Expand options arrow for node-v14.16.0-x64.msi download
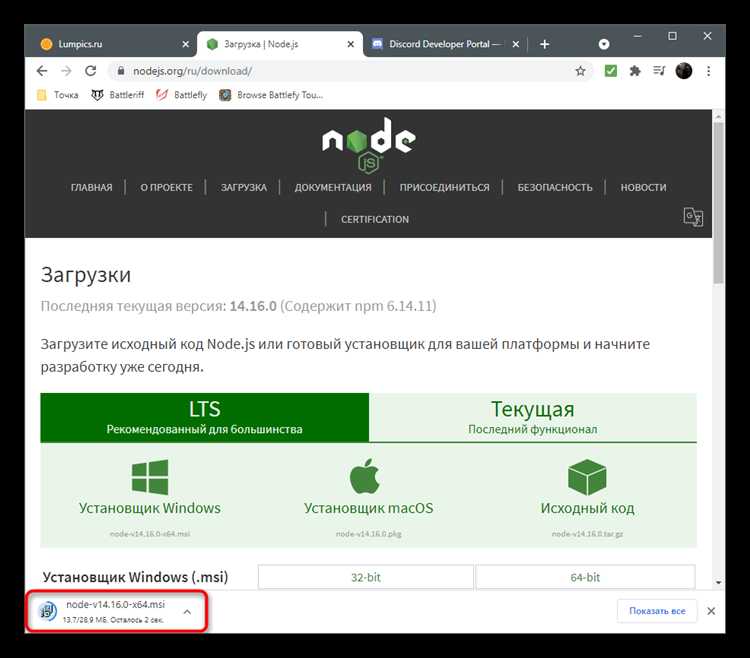The height and width of the screenshot is (658, 750). point(188,610)
